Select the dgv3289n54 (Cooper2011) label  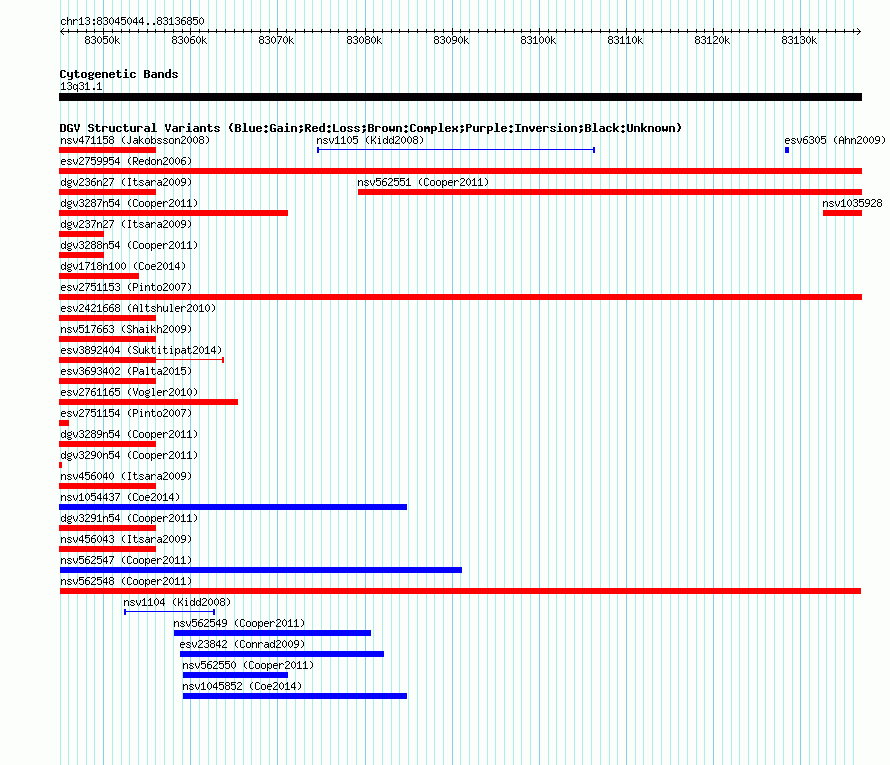pos(129,434)
